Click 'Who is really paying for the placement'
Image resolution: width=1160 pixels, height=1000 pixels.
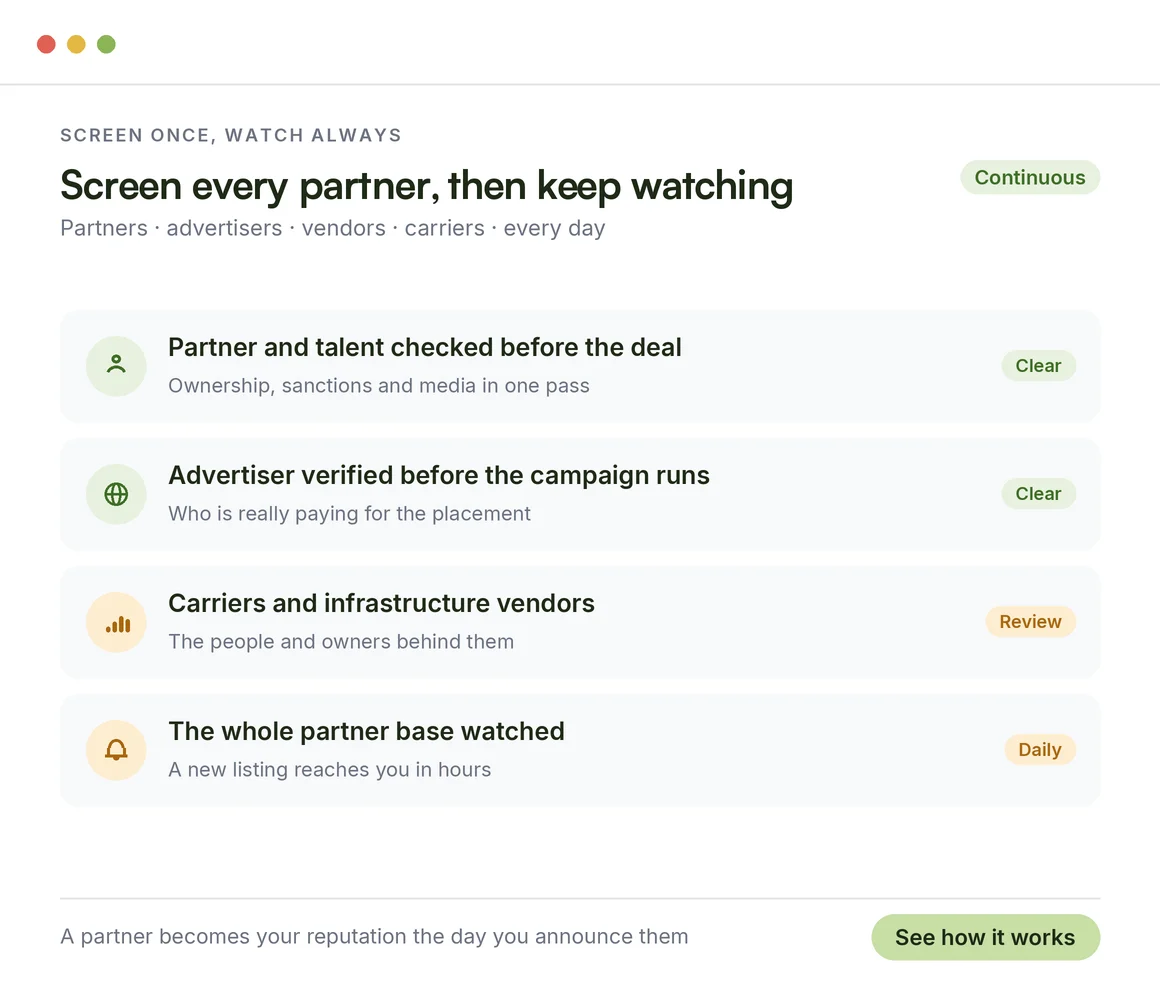[349, 513]
